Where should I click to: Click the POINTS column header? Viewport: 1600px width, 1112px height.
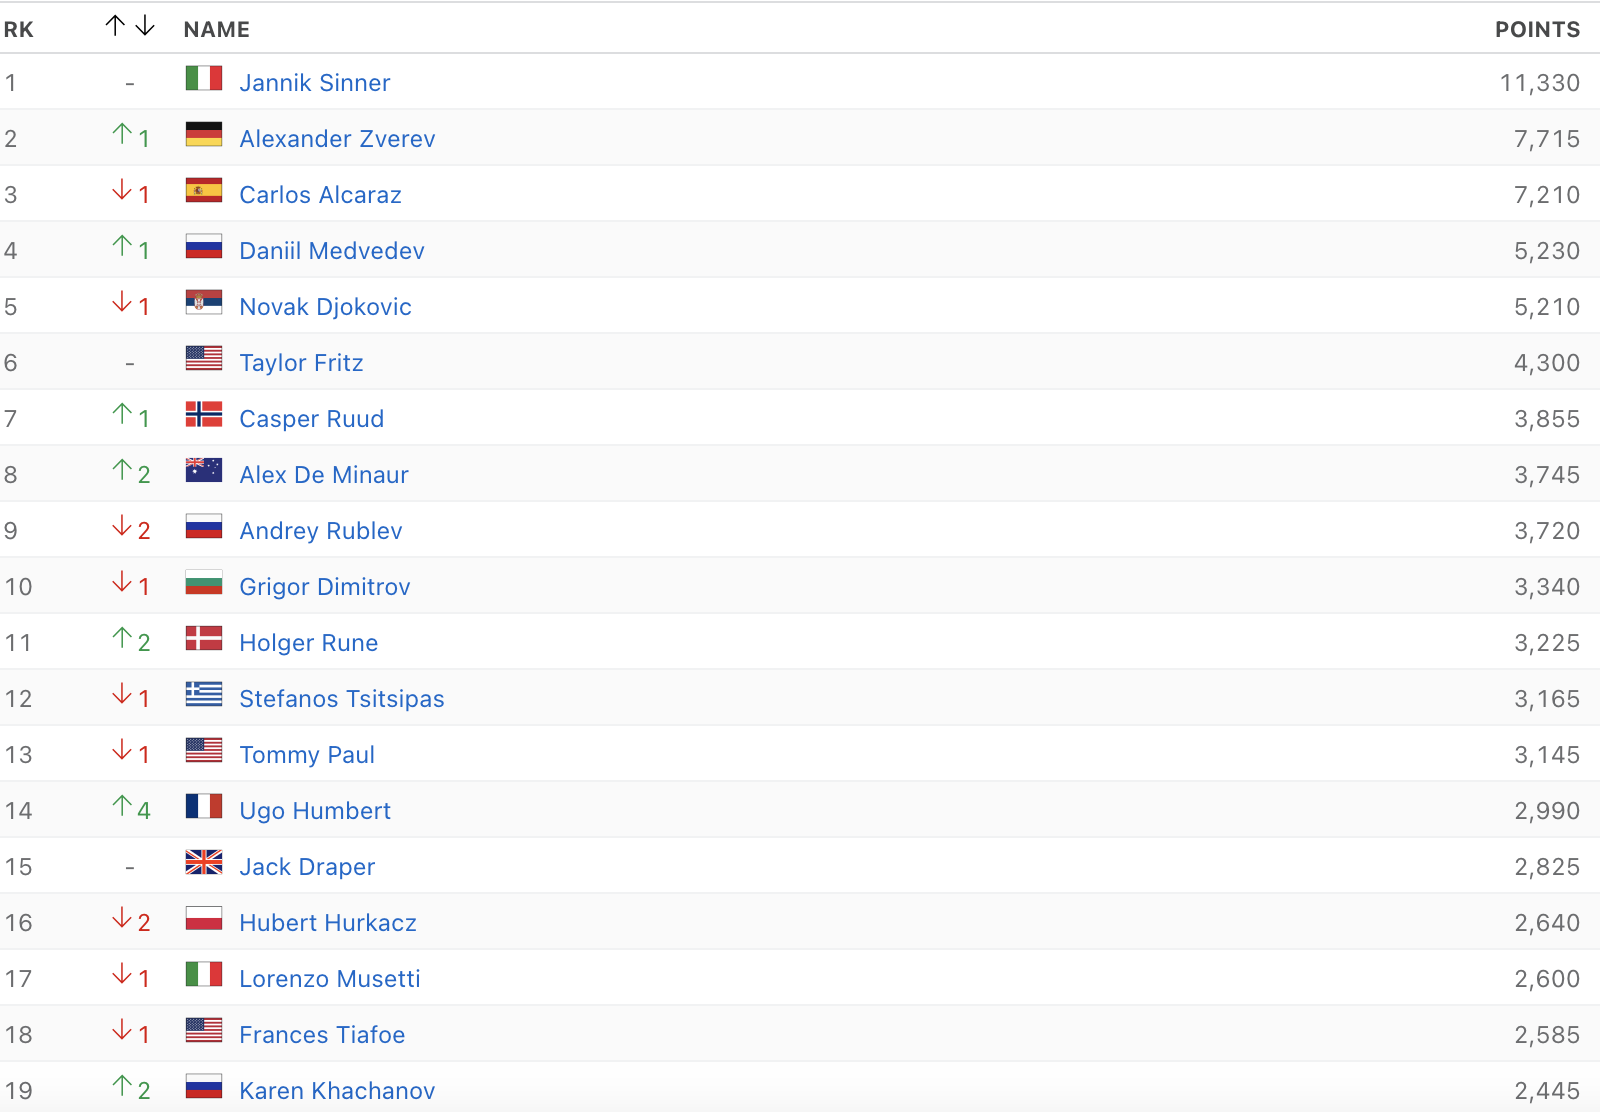click(x=1537, y=30)
